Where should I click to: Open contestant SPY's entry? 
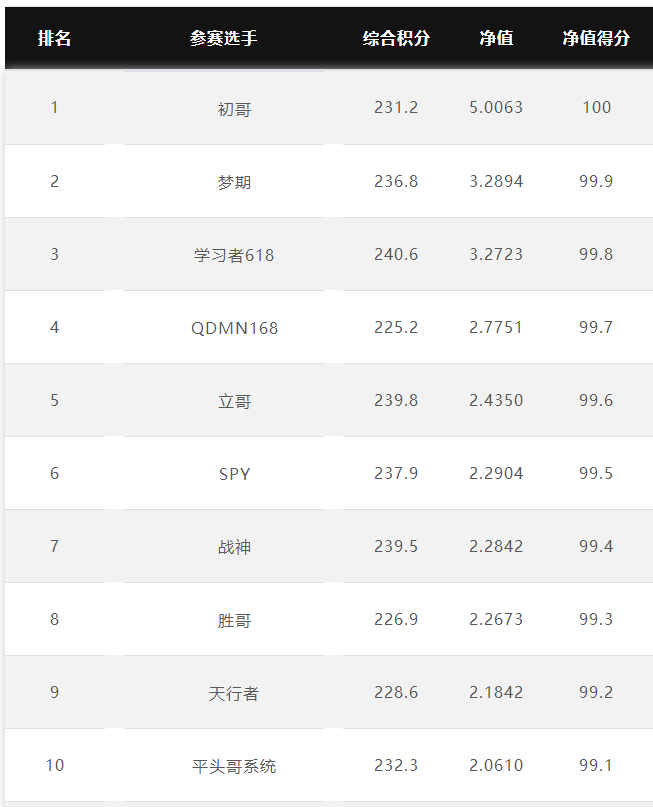tap(234, 474)
